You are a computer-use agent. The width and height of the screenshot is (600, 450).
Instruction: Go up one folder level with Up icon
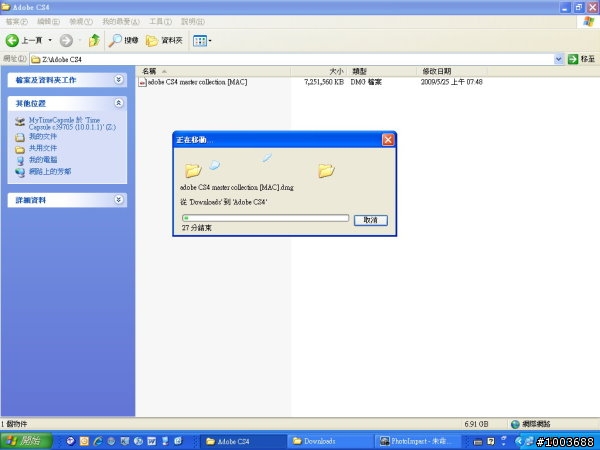(94, 40)
